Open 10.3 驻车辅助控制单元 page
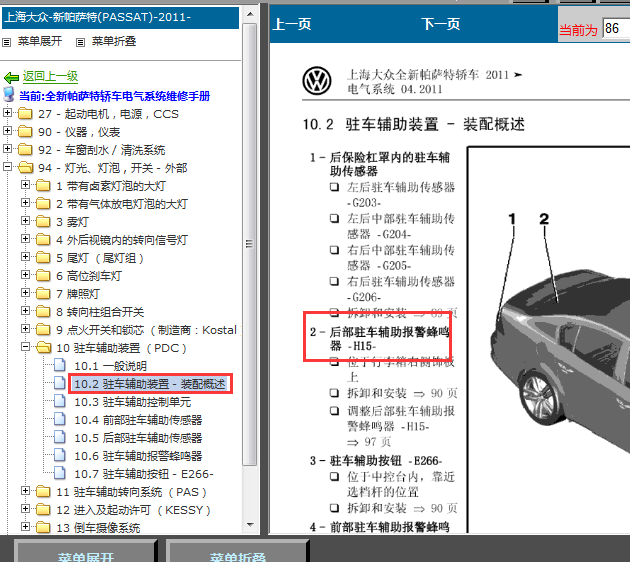This screenshot has width=630, height=562. tap(133, 402)
